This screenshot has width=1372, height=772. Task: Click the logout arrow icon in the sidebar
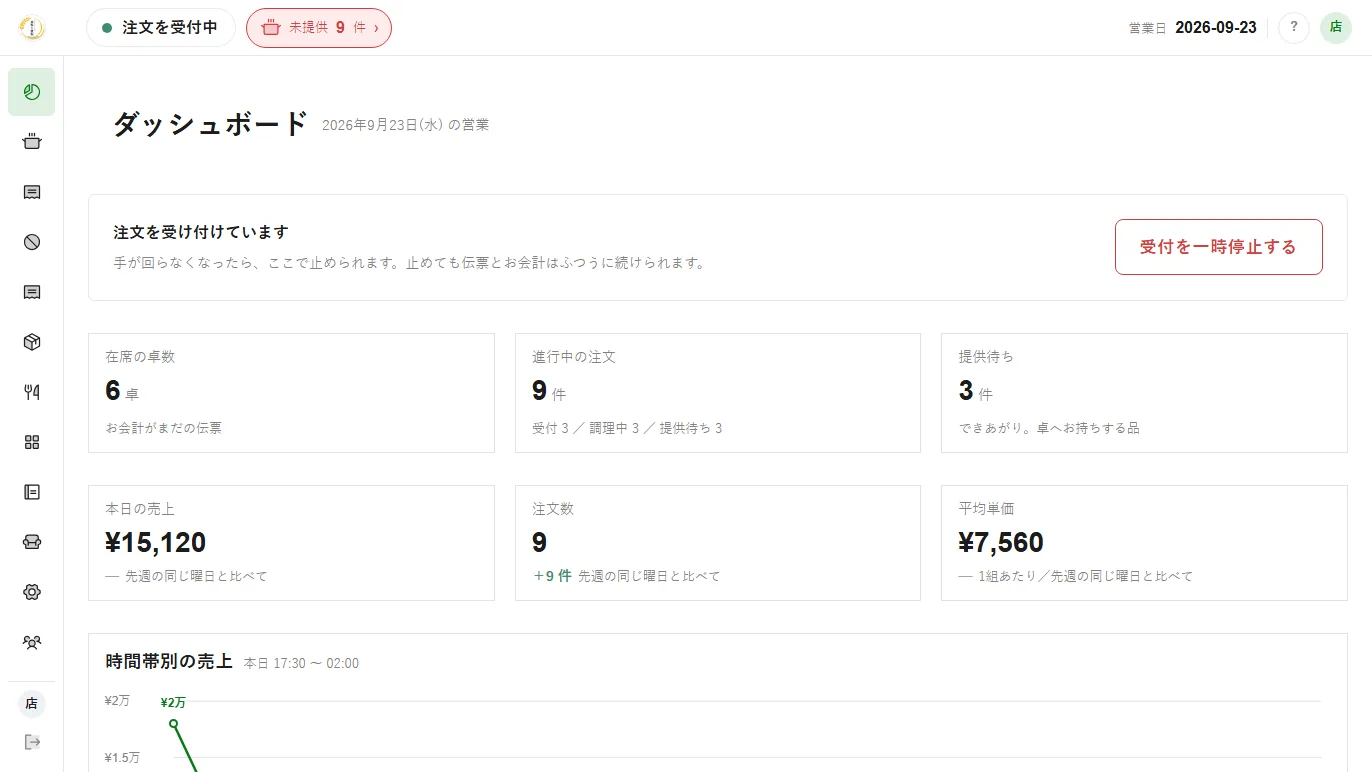(x=32, y=742)
